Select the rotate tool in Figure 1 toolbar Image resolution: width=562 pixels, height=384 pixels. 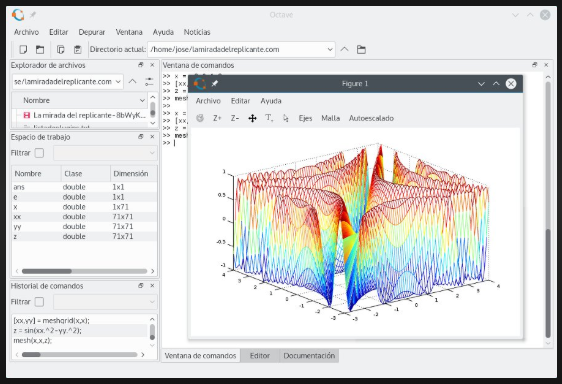tap(200, 118)
